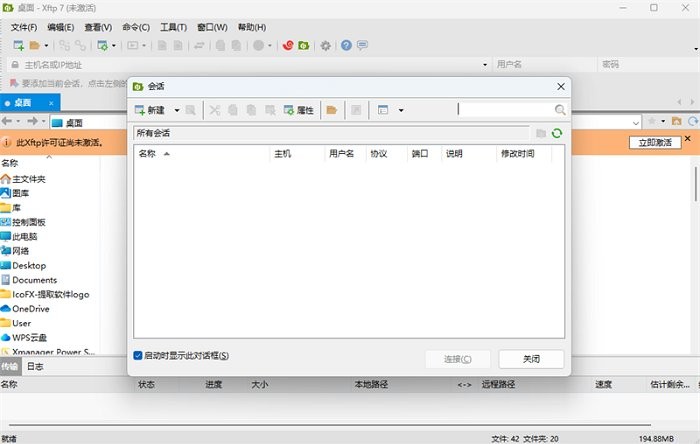Image resolution: width=700 pixels, height=444 pixels.
Task: Expand the host address history dropdown
Action: click(485, 64)
